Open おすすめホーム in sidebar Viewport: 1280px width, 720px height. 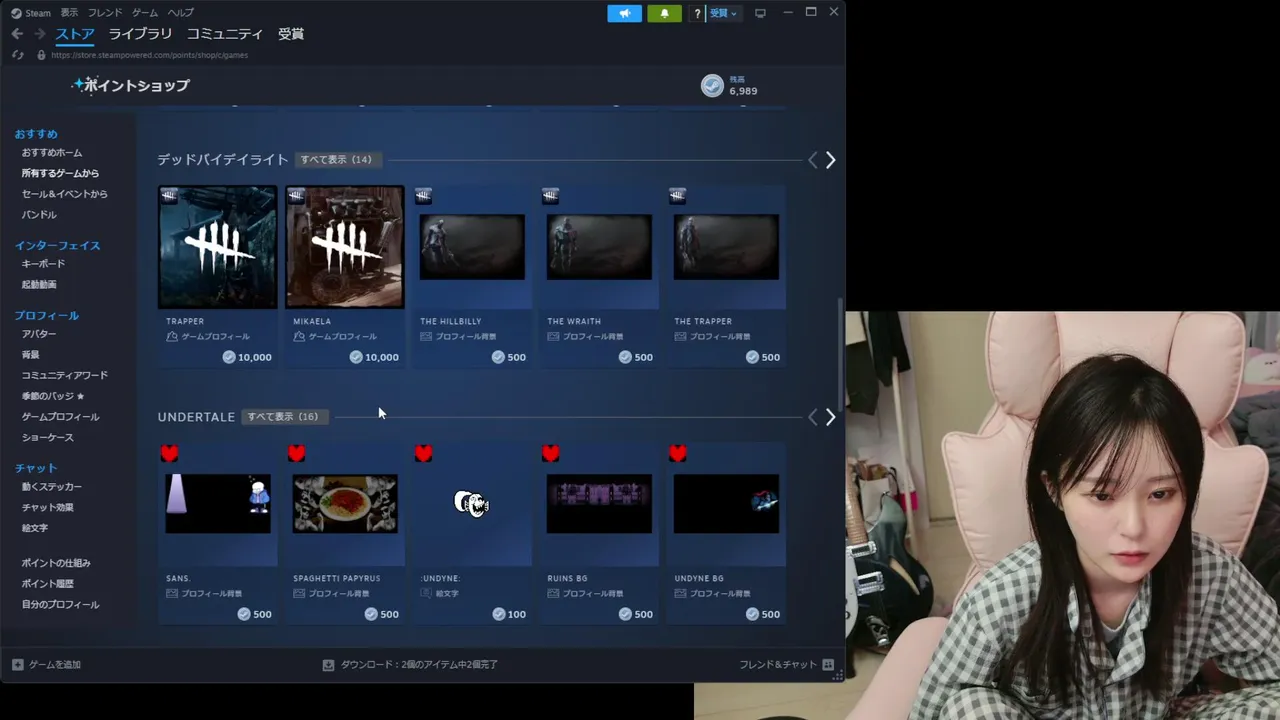click(x=52, y=153)
